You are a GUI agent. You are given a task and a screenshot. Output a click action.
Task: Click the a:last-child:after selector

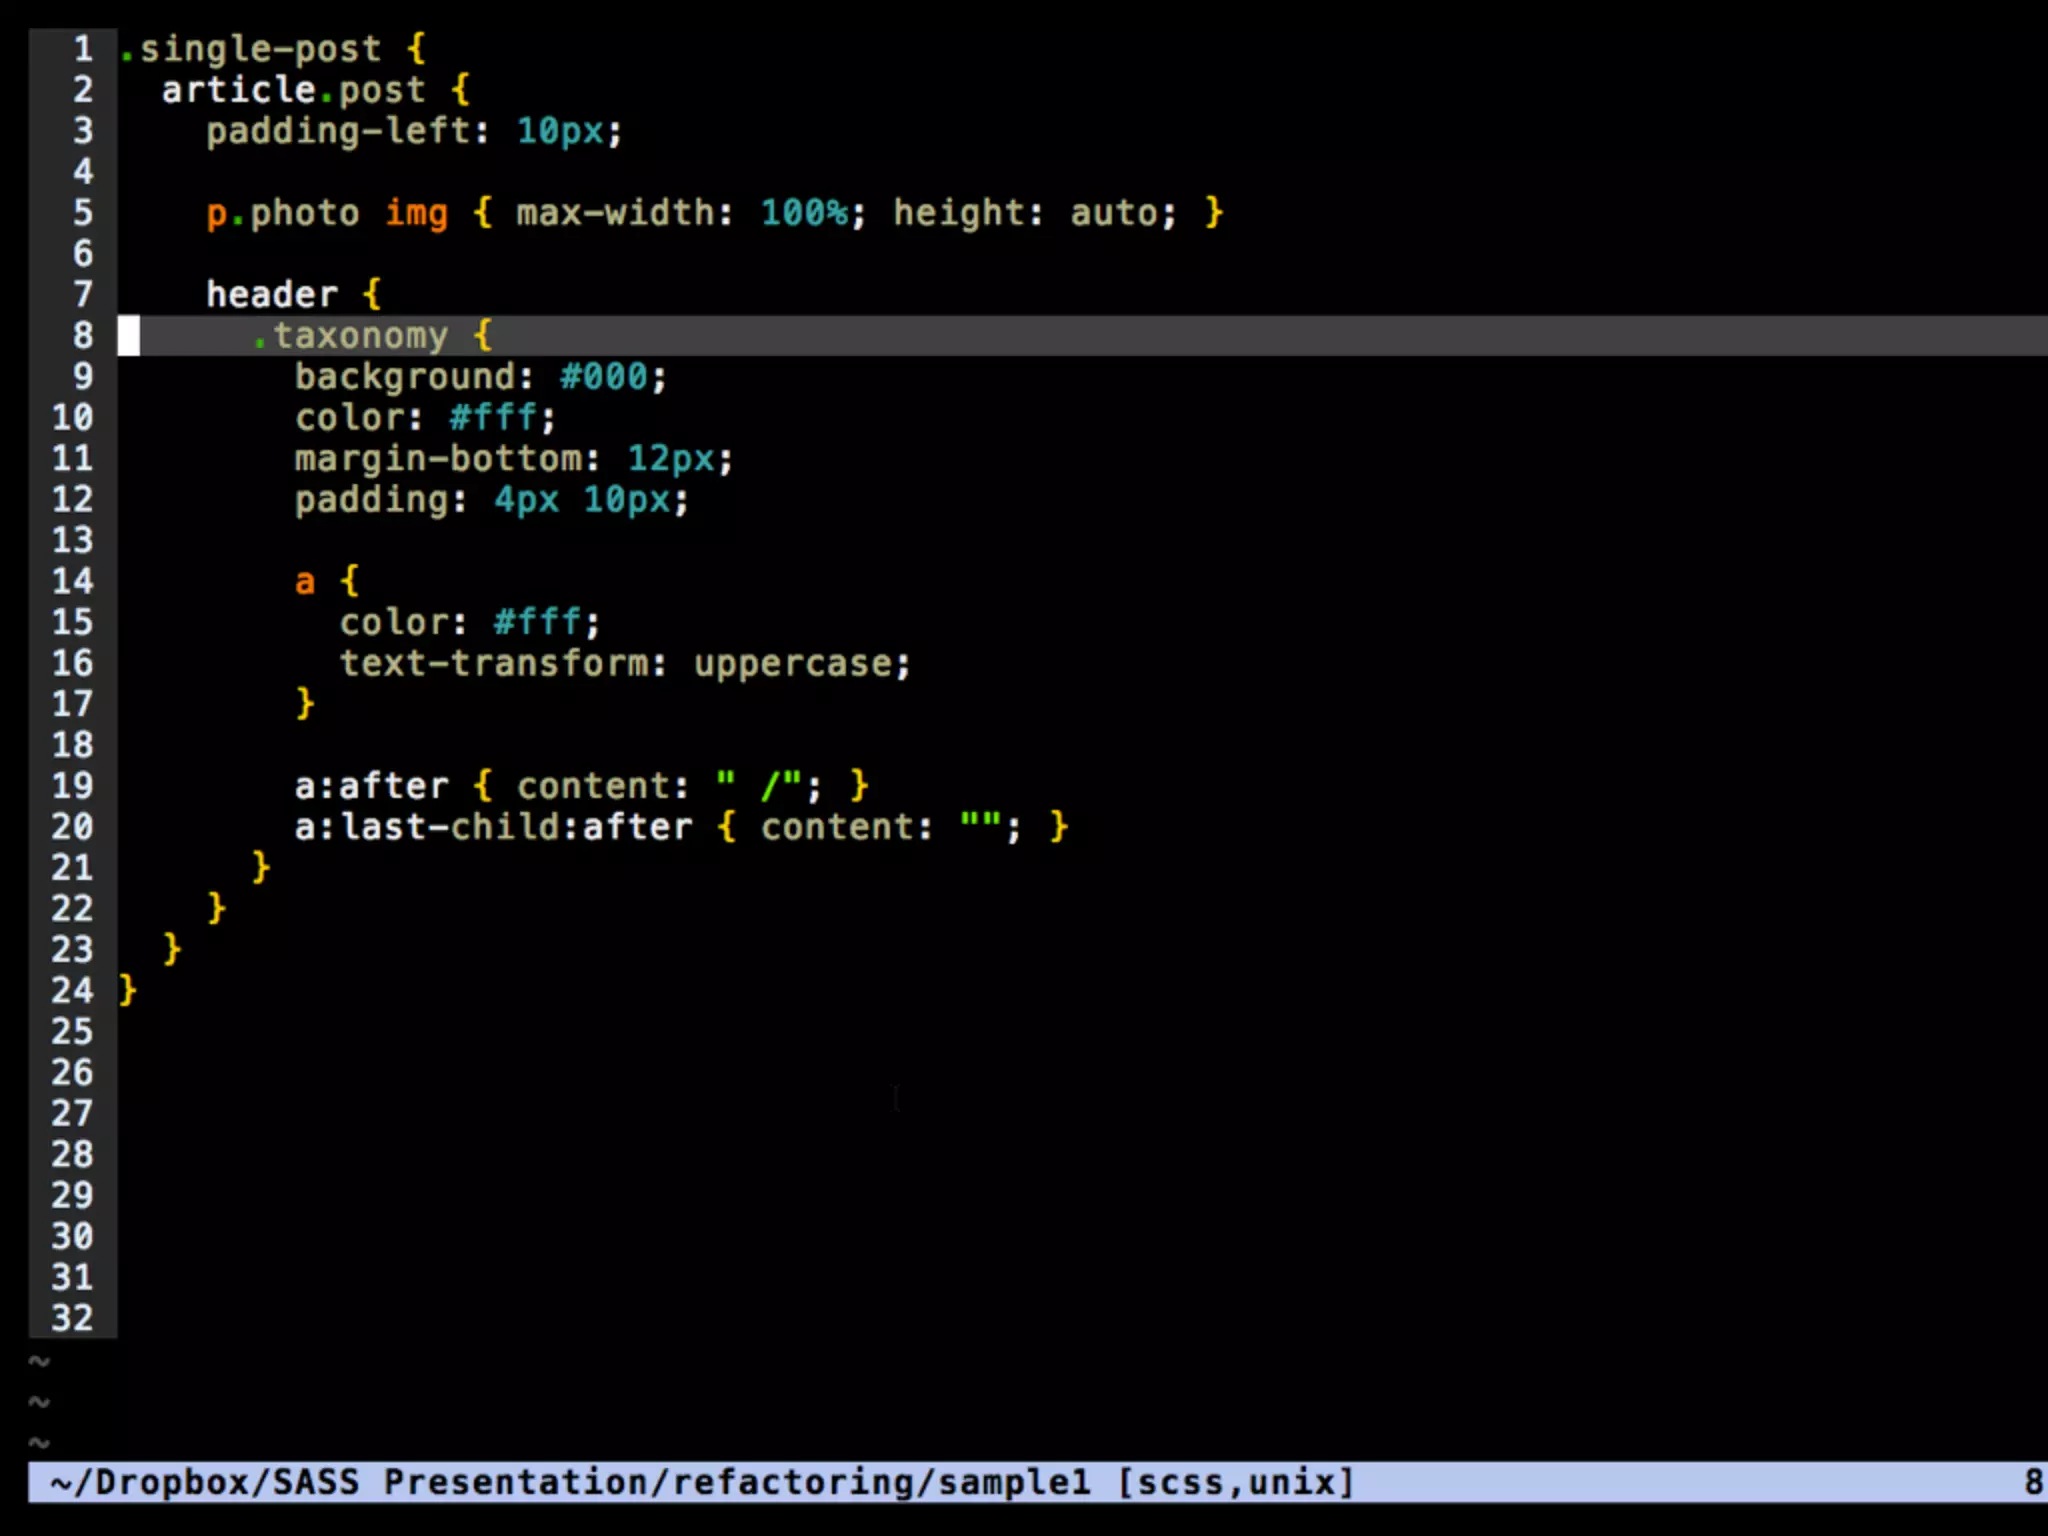point(493,828)
